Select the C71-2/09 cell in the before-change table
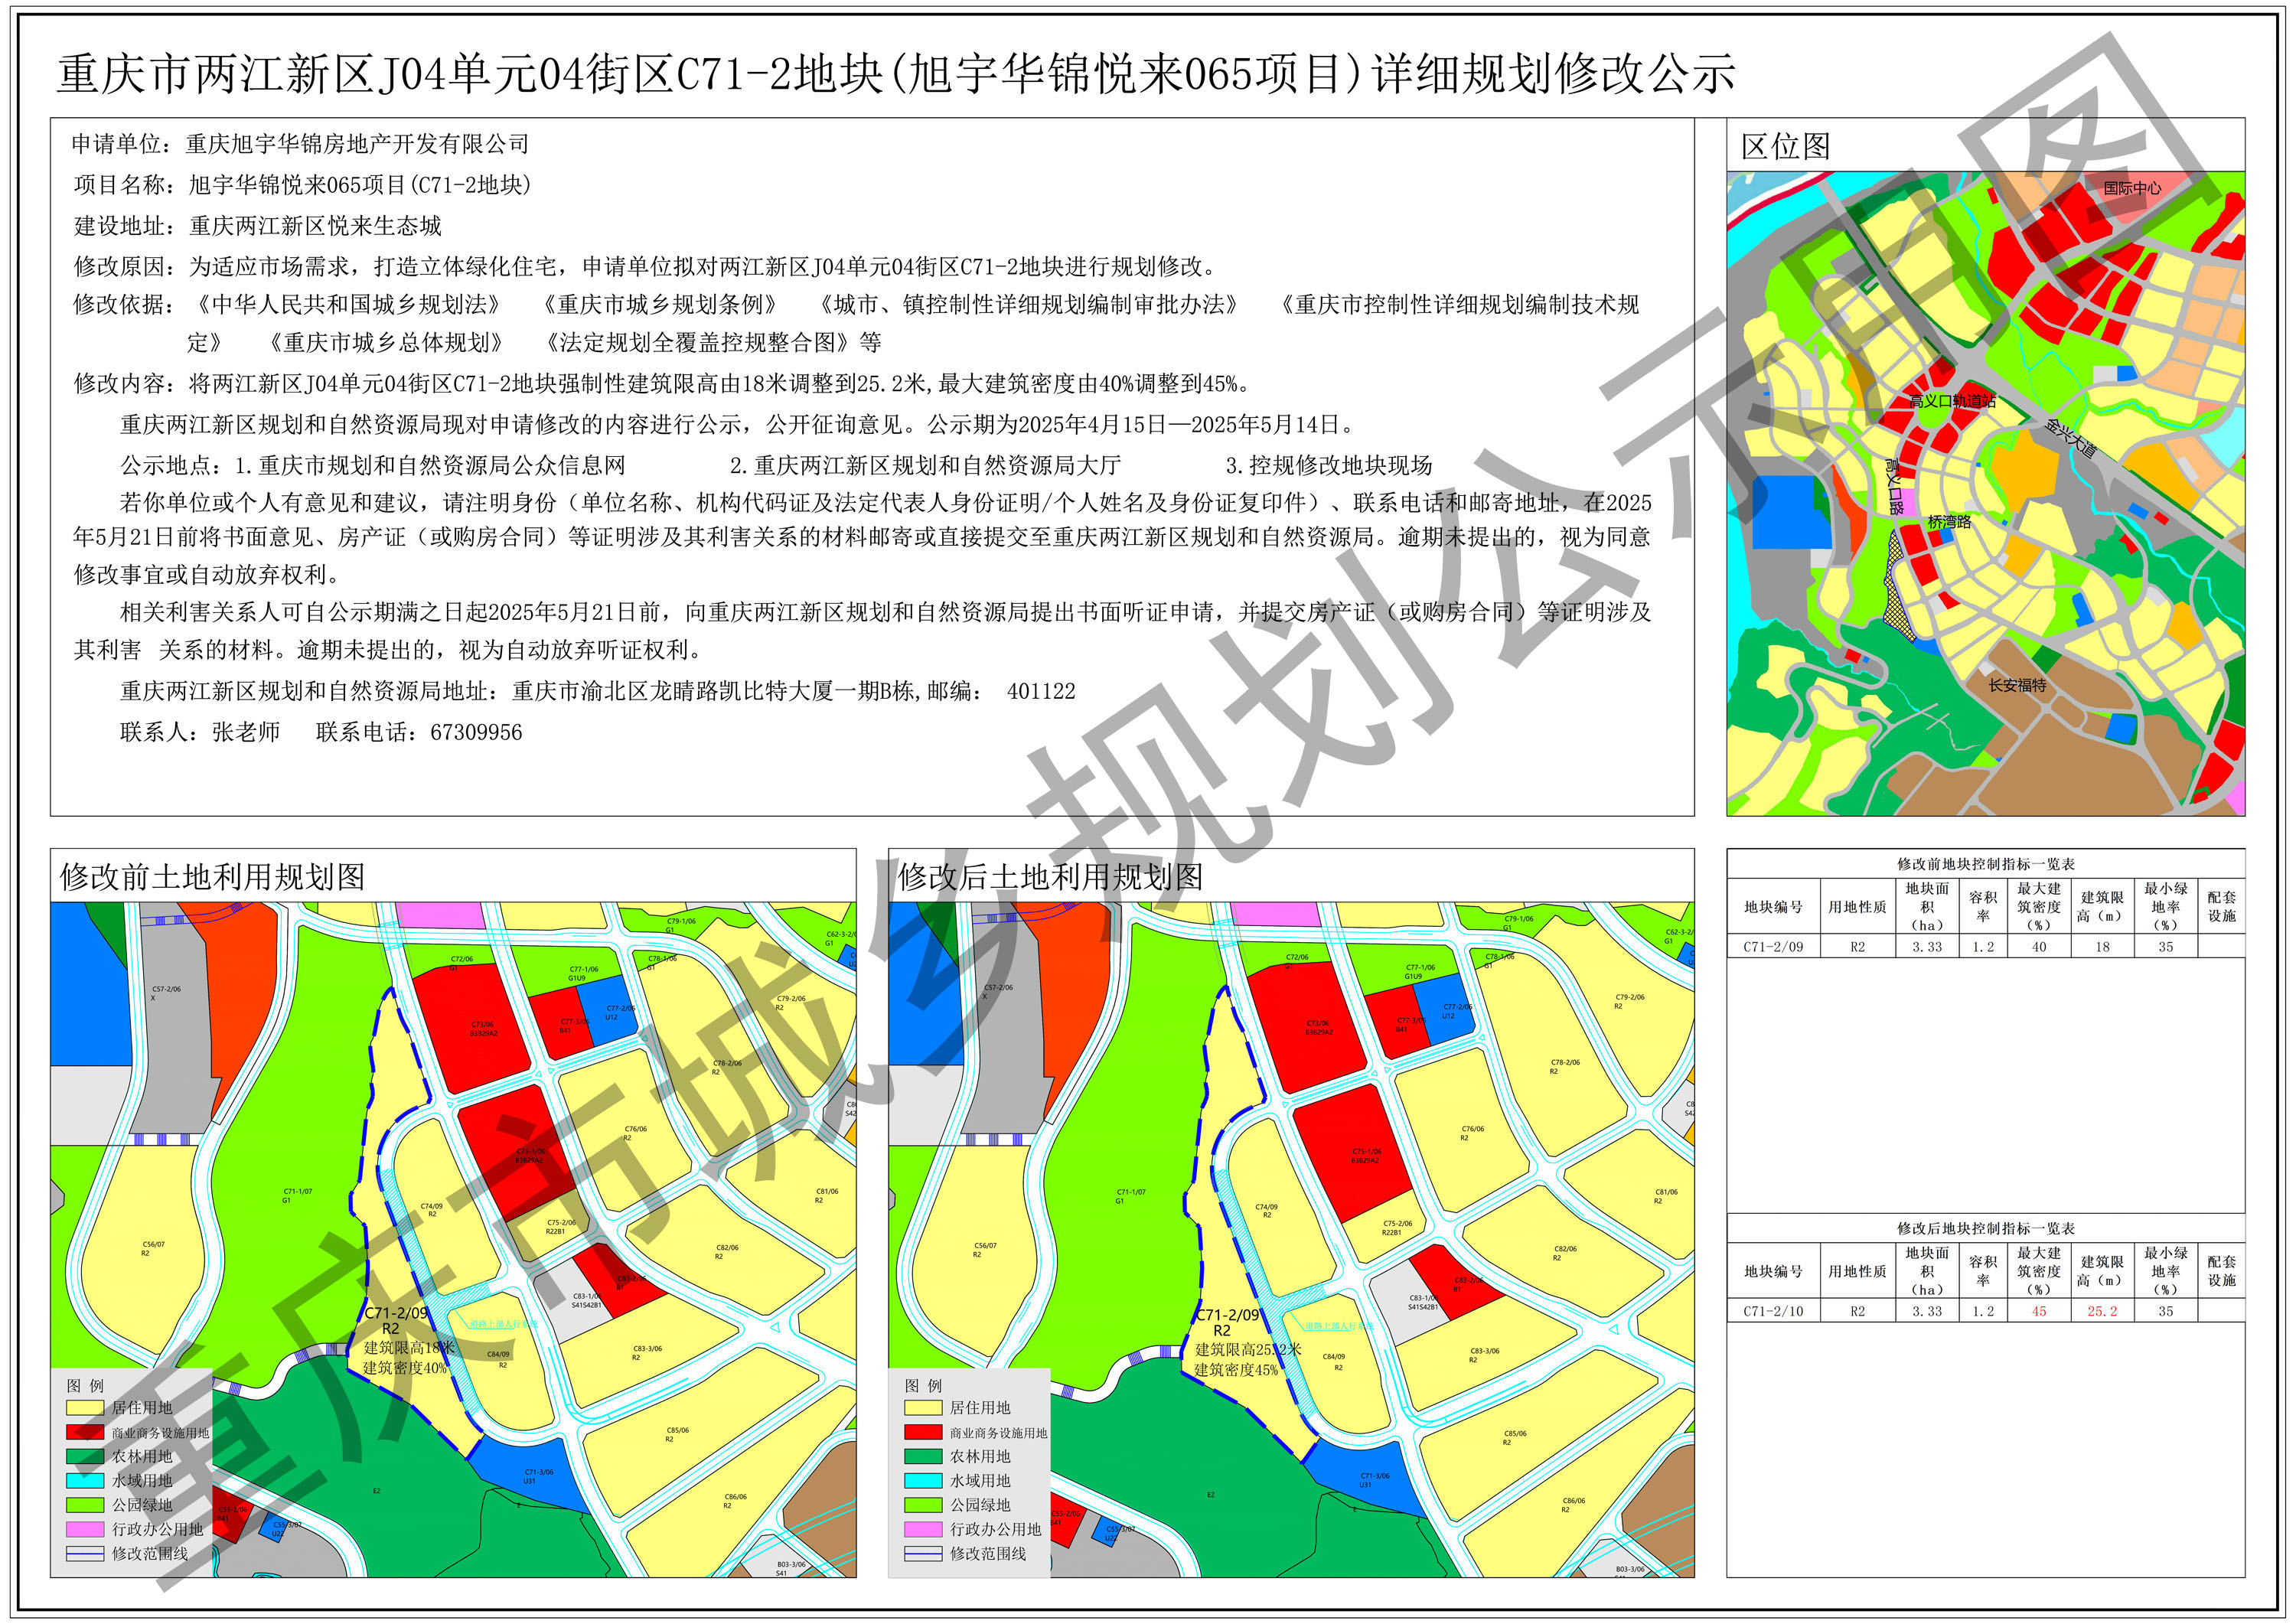 coord(1773,947)
